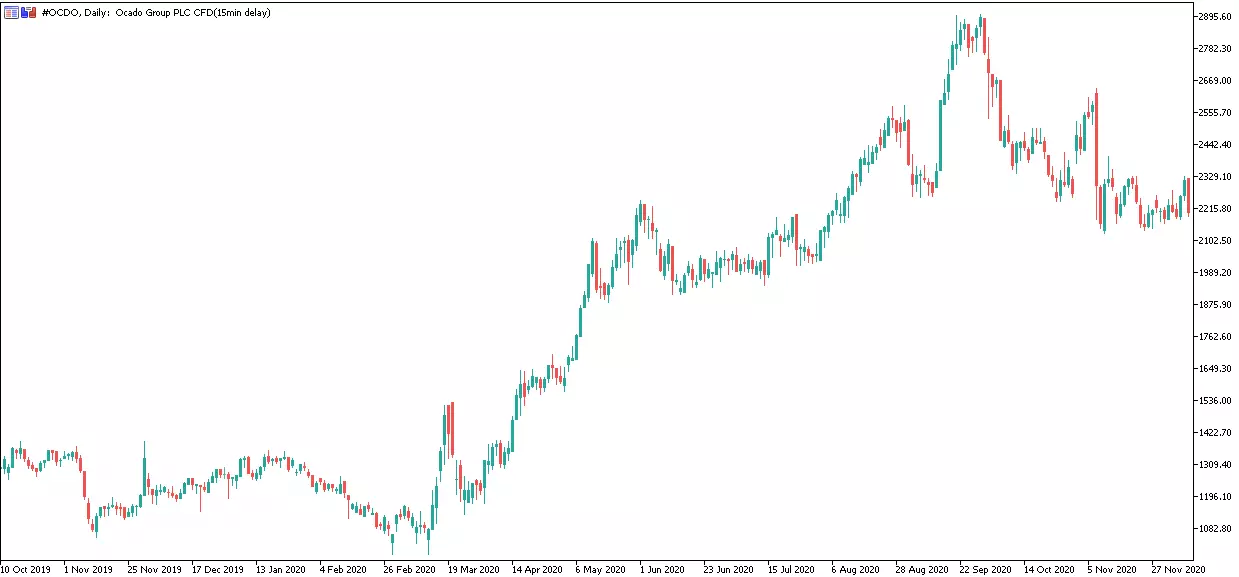Click the 1875.90 price axis label
Viewport: 1239px width, 577px height.
(x=1215, y=305)
